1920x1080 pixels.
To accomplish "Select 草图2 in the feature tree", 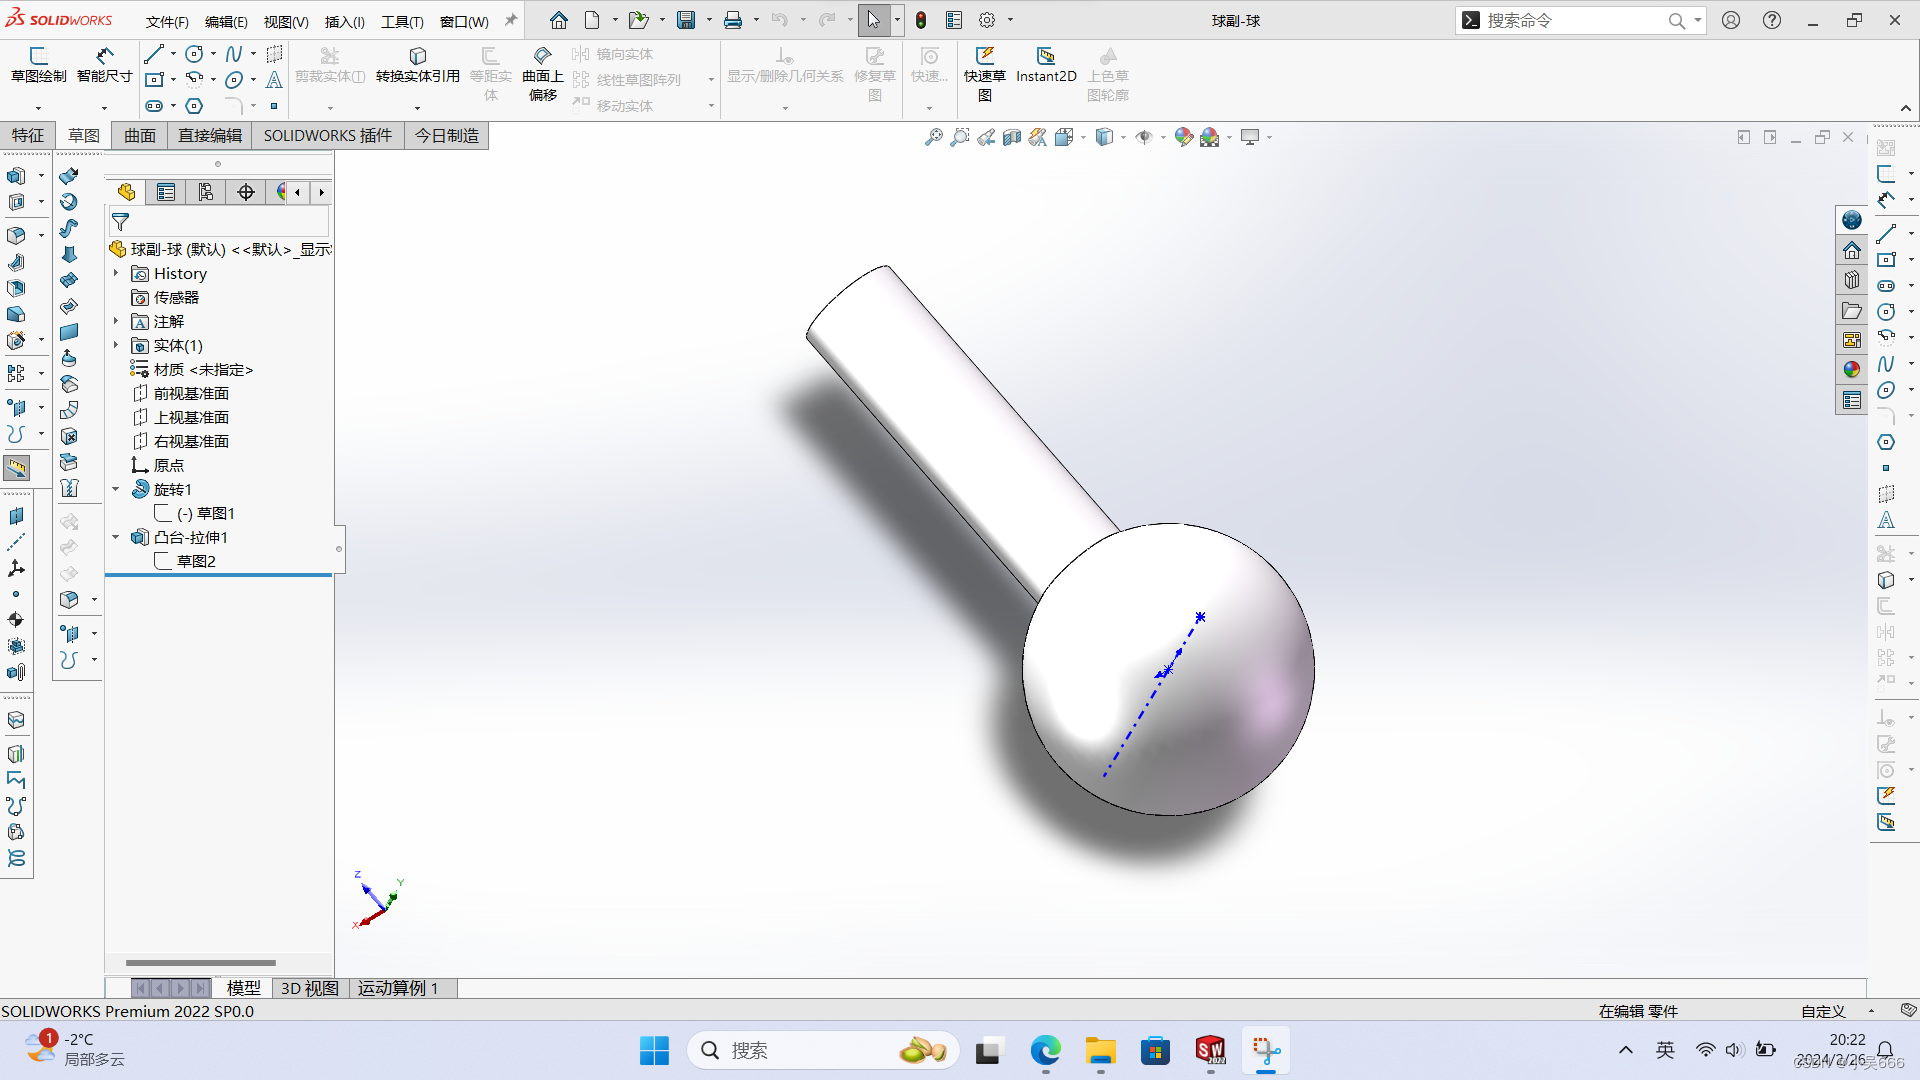I will 196,561.
